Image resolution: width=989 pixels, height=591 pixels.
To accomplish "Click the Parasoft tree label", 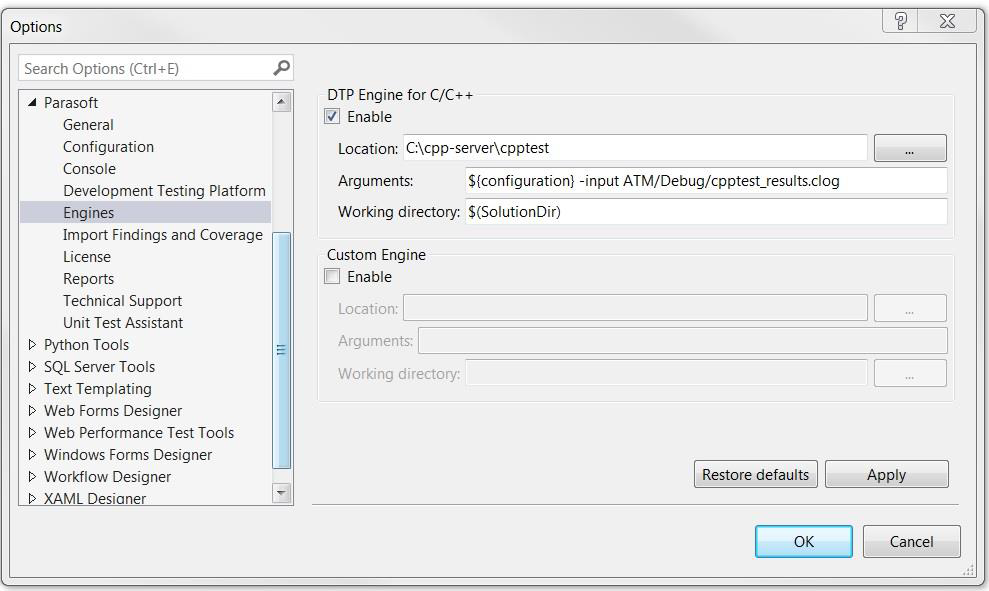I will pyautogui.click(x=71, y=103).
